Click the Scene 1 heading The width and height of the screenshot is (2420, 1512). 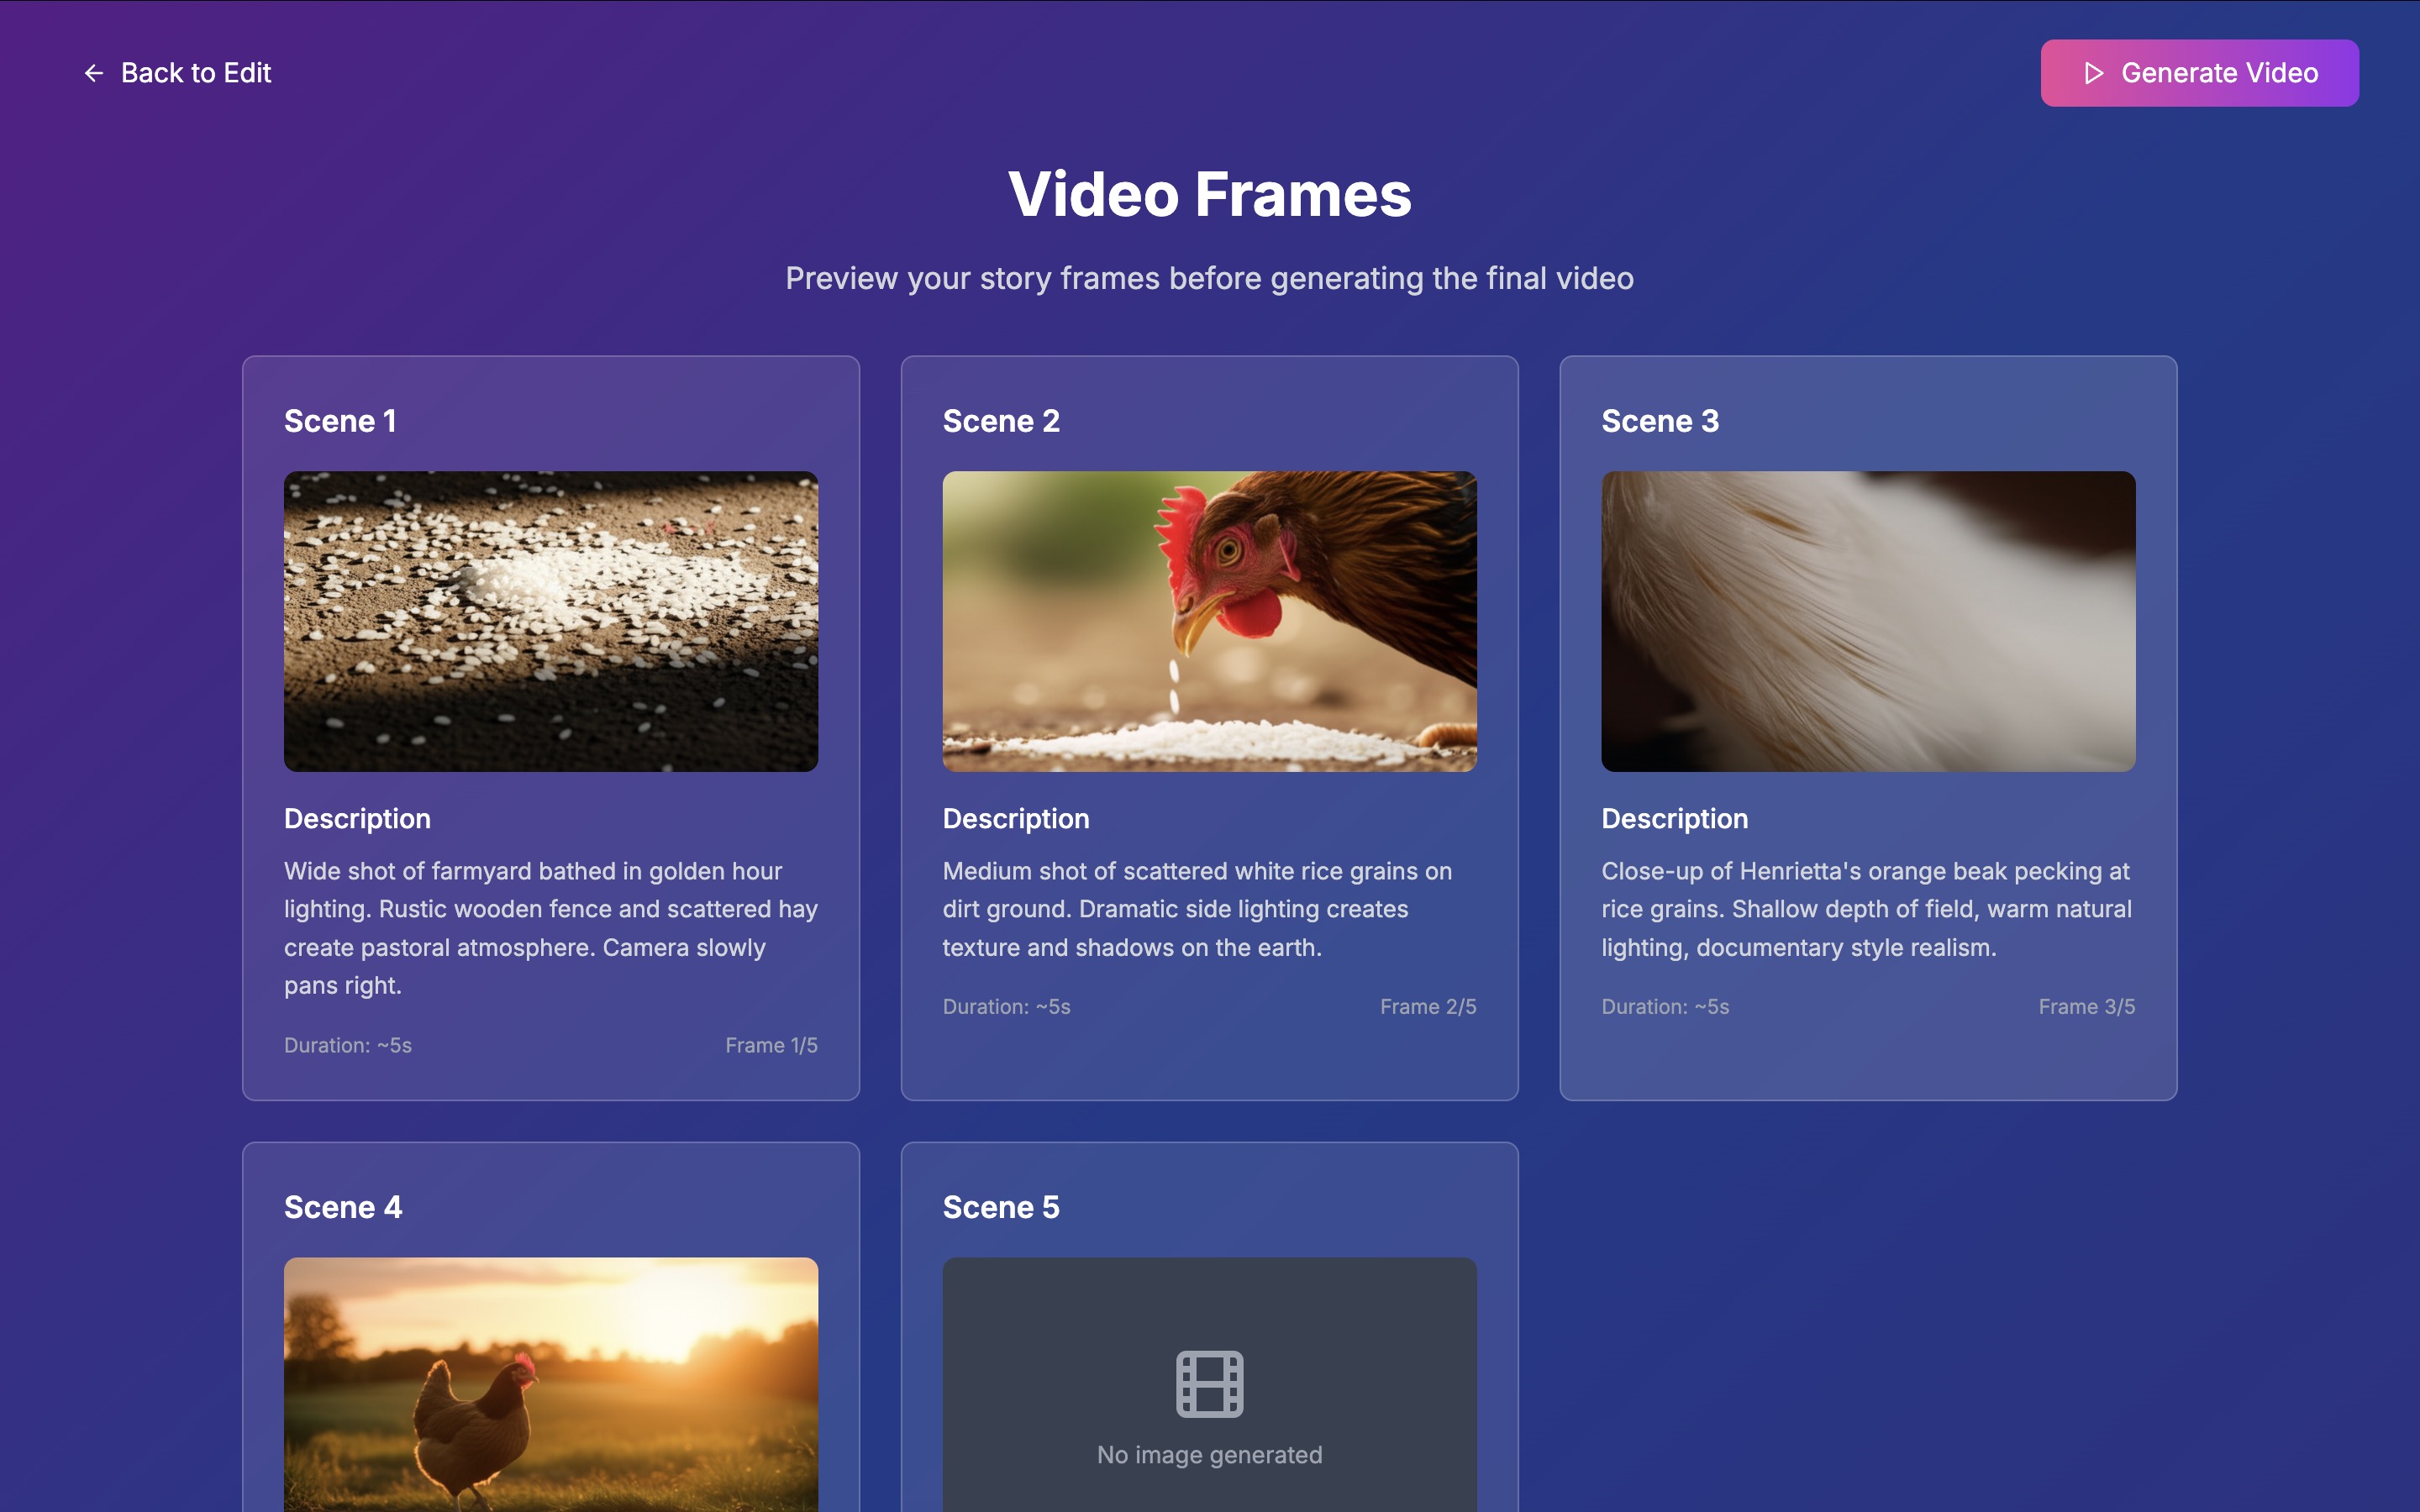340,421
